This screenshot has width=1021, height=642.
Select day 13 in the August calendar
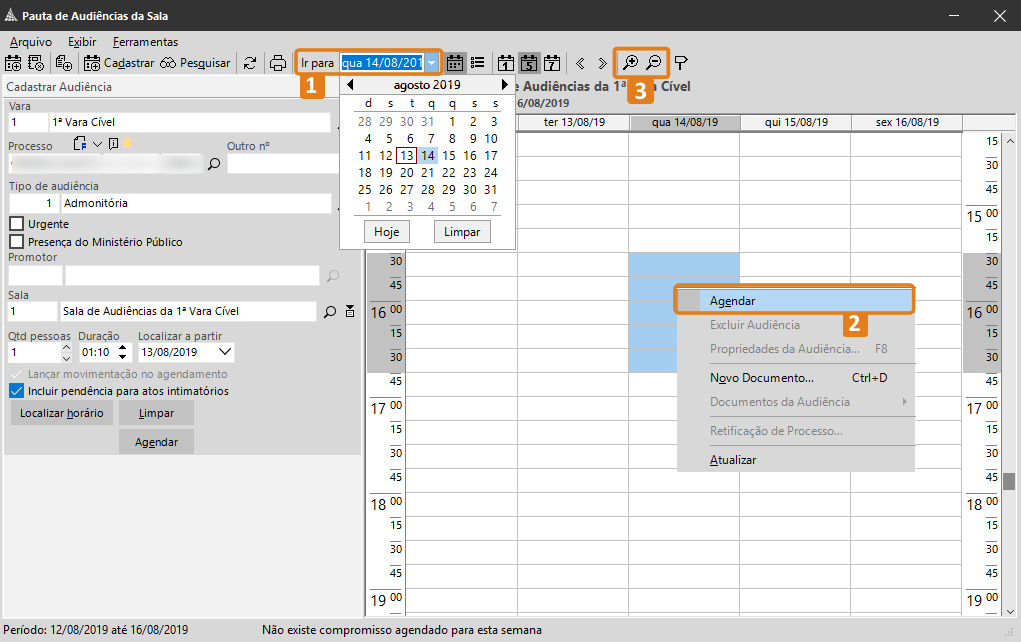(x=407, y=156)
